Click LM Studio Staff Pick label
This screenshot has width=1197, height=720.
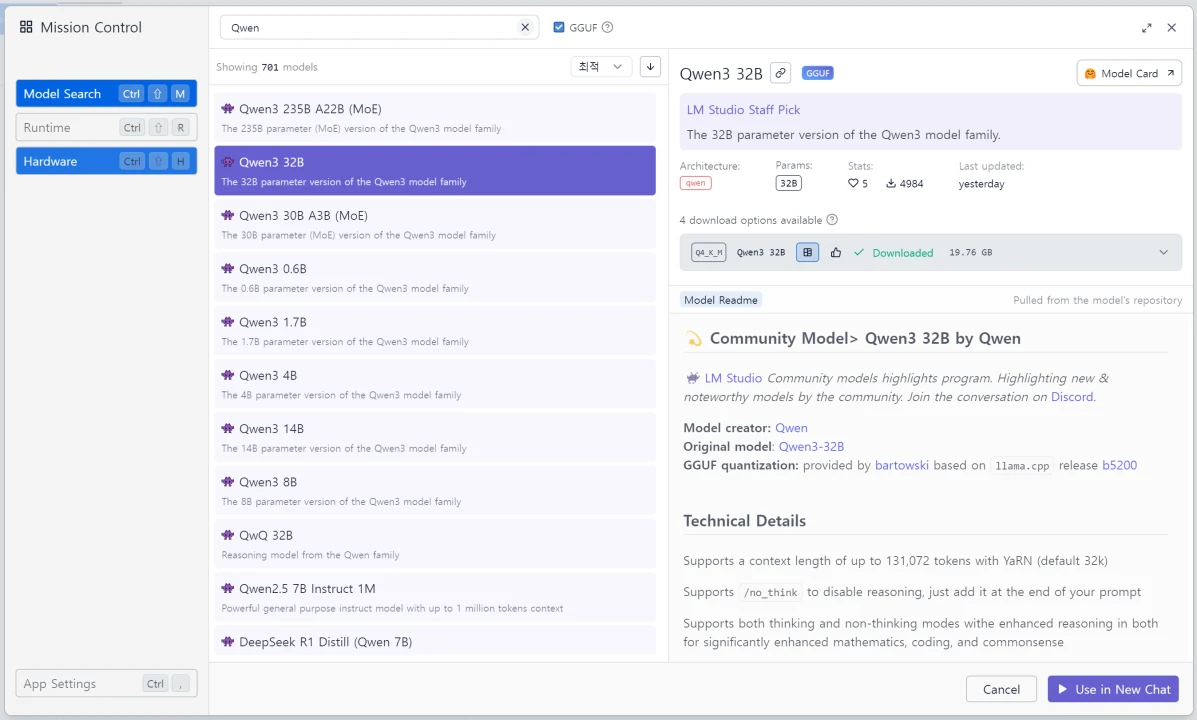pyautogui.click(x=743, y=110)
